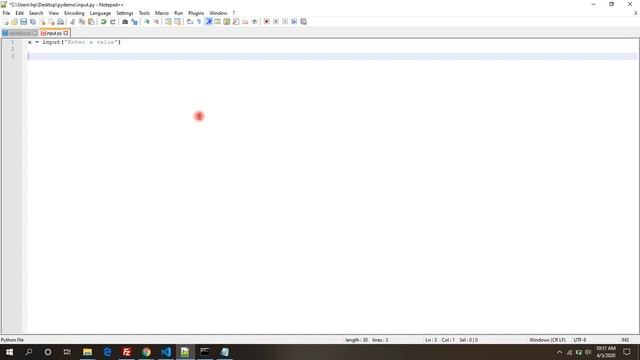Close the input.py tab with its X
The image size is (640, 360).
pos(66,33)
